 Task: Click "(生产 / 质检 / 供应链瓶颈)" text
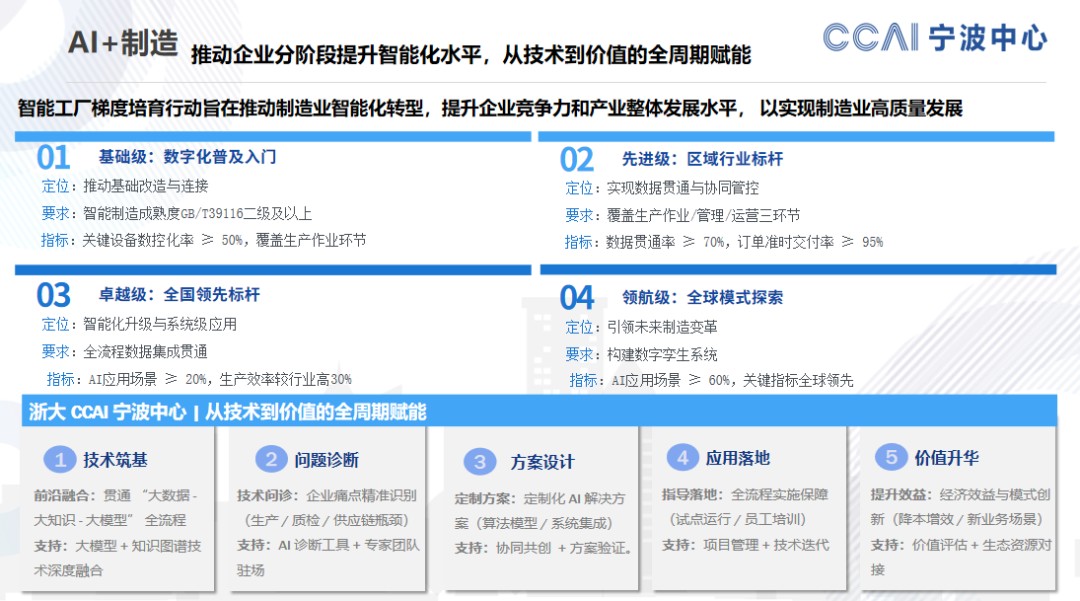(326, 520)
